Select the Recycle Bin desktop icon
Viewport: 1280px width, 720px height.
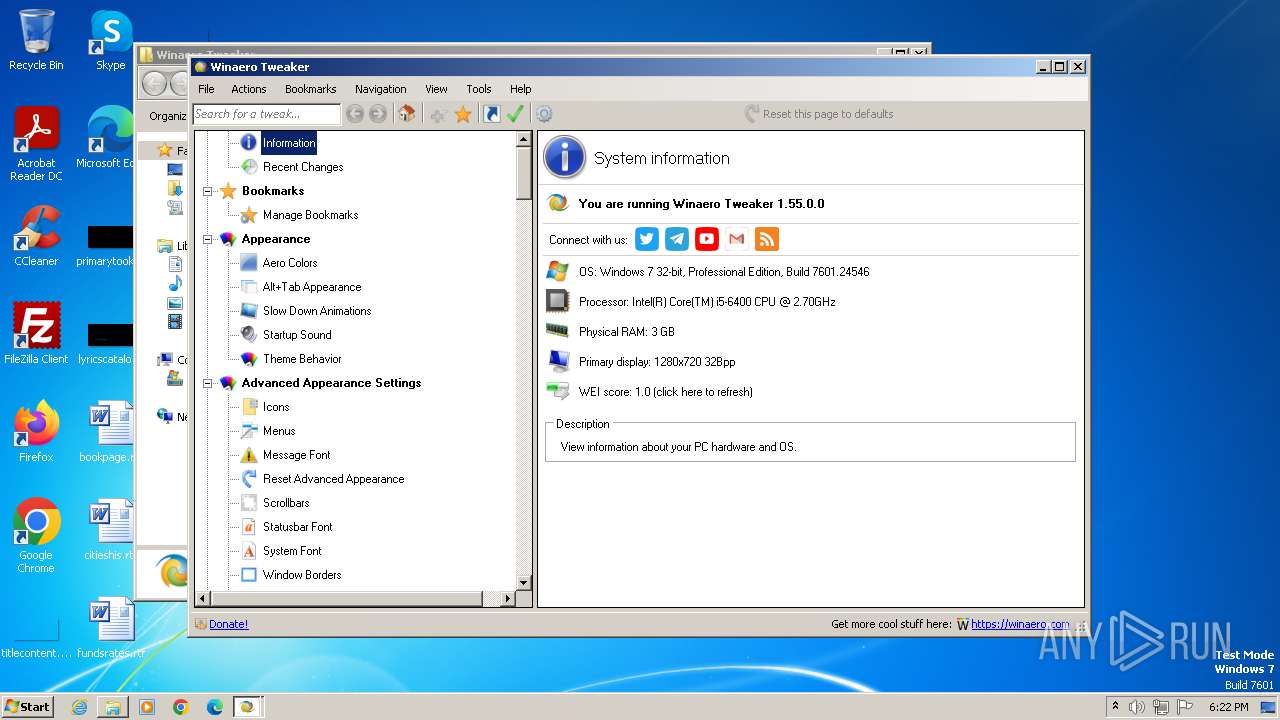point(36,40)
